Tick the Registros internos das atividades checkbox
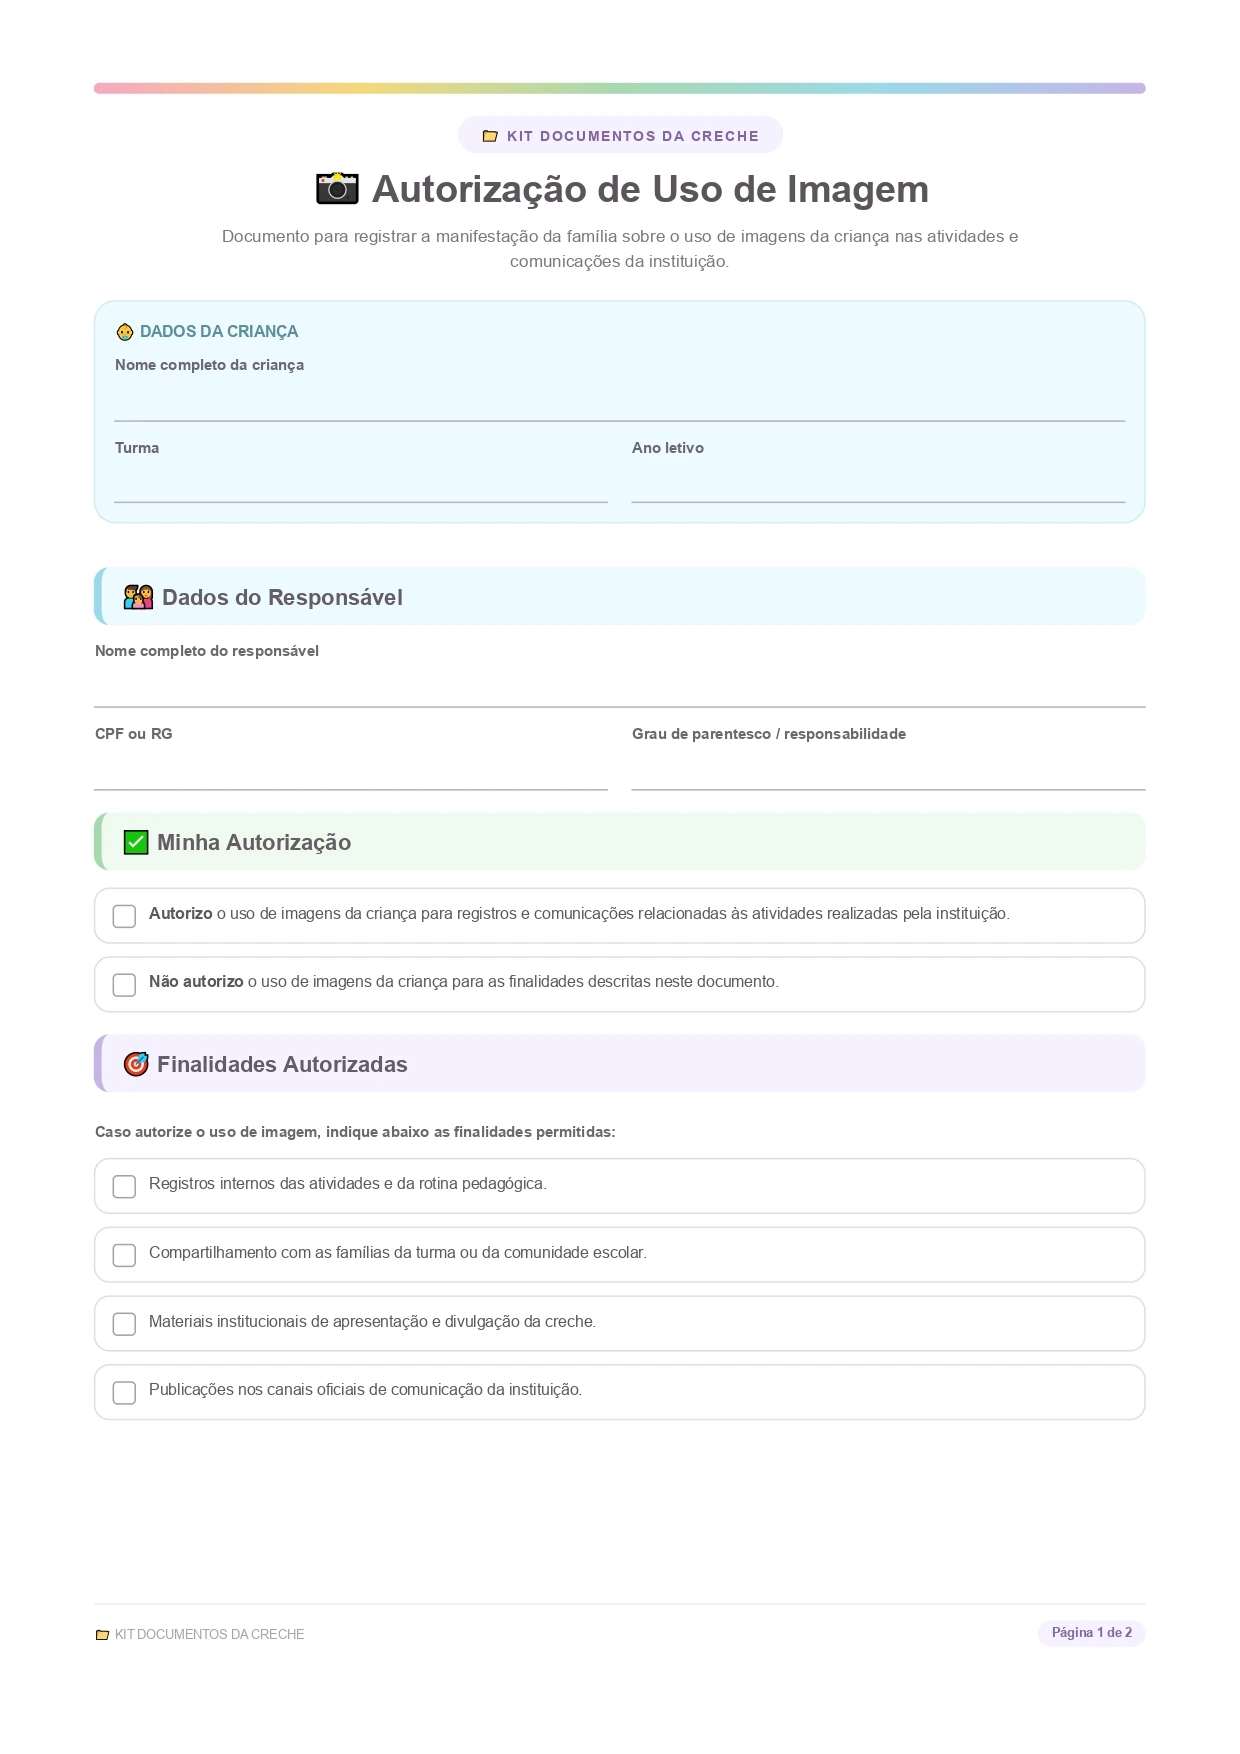The height and width of the screenshot is (1754, 1240). [x=124, y=1186]
